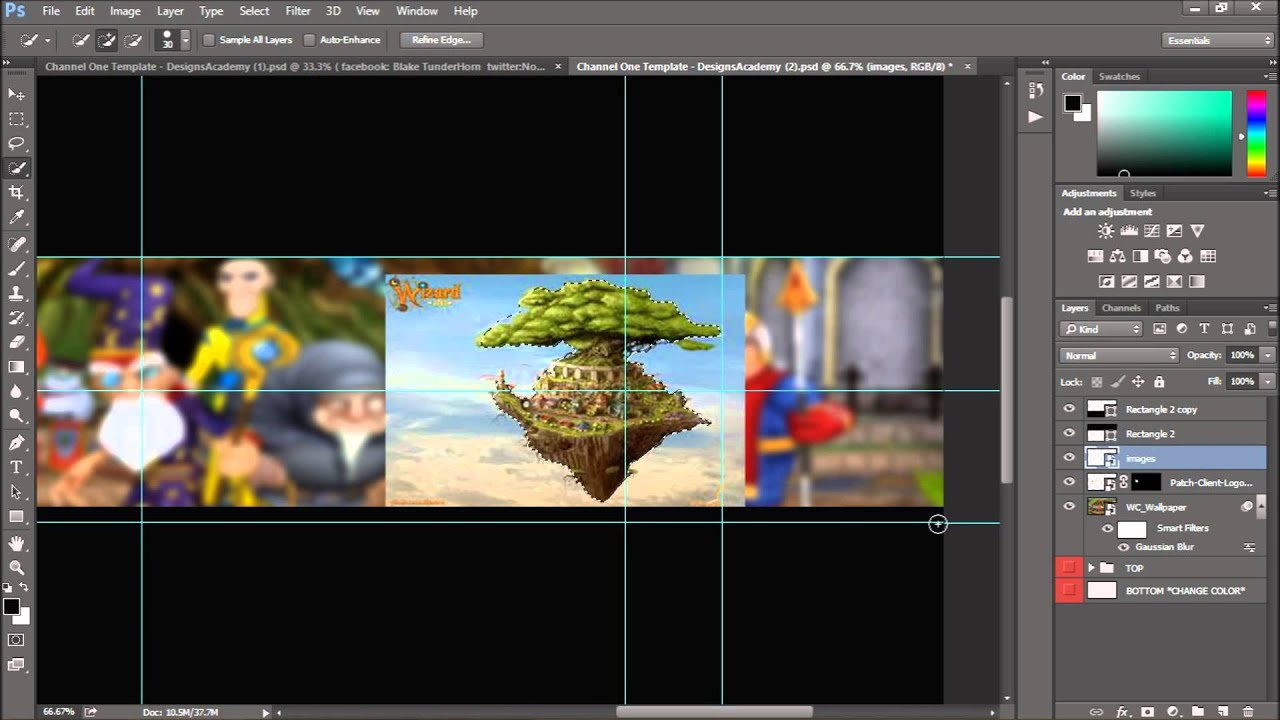Open the Essentials workspace dropdown
Image resolution: width=1280 pixels, height=720 pixels.
point(1219,40)
